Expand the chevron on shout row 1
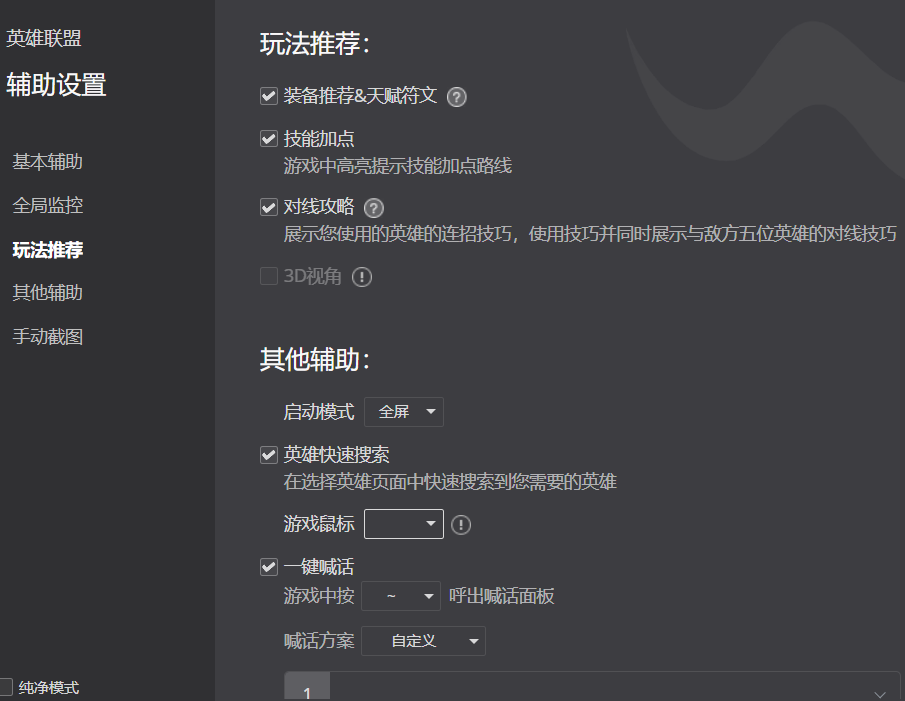This screenshot has width=905, height=701. tap(880, 694)
